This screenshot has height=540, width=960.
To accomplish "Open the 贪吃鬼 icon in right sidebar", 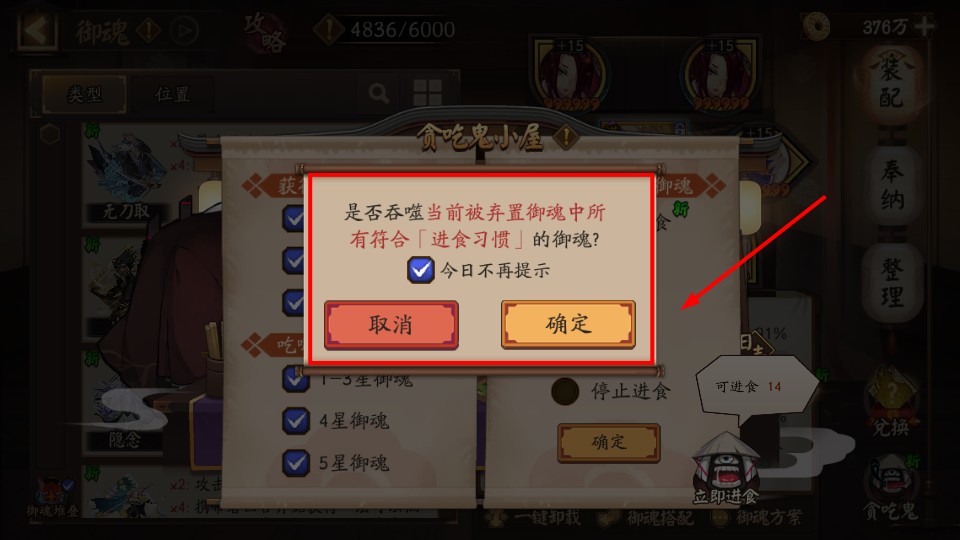I will pyautogui.click(x=891, y=487).
